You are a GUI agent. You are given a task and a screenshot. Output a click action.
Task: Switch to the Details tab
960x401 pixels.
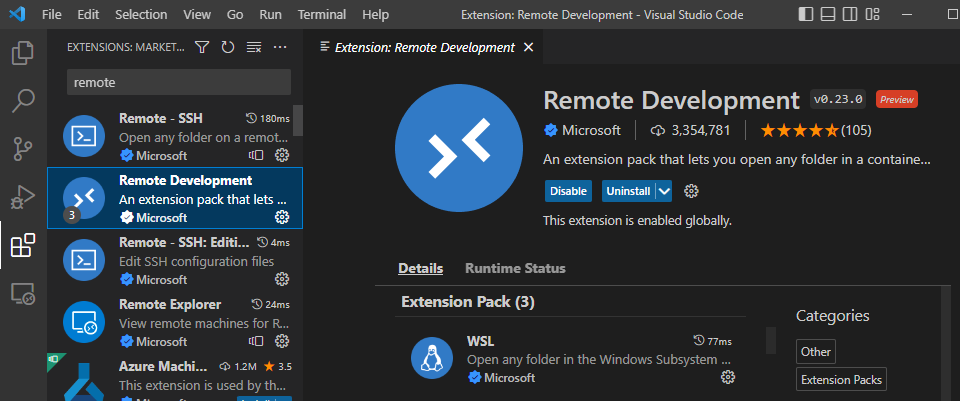point(421,268)
